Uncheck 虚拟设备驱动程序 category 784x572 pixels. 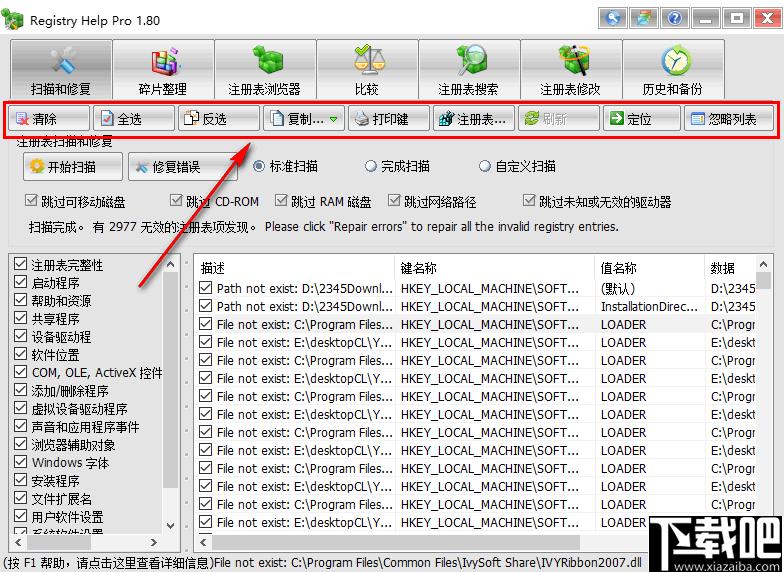pyautogui.click(x=20, y=408)
